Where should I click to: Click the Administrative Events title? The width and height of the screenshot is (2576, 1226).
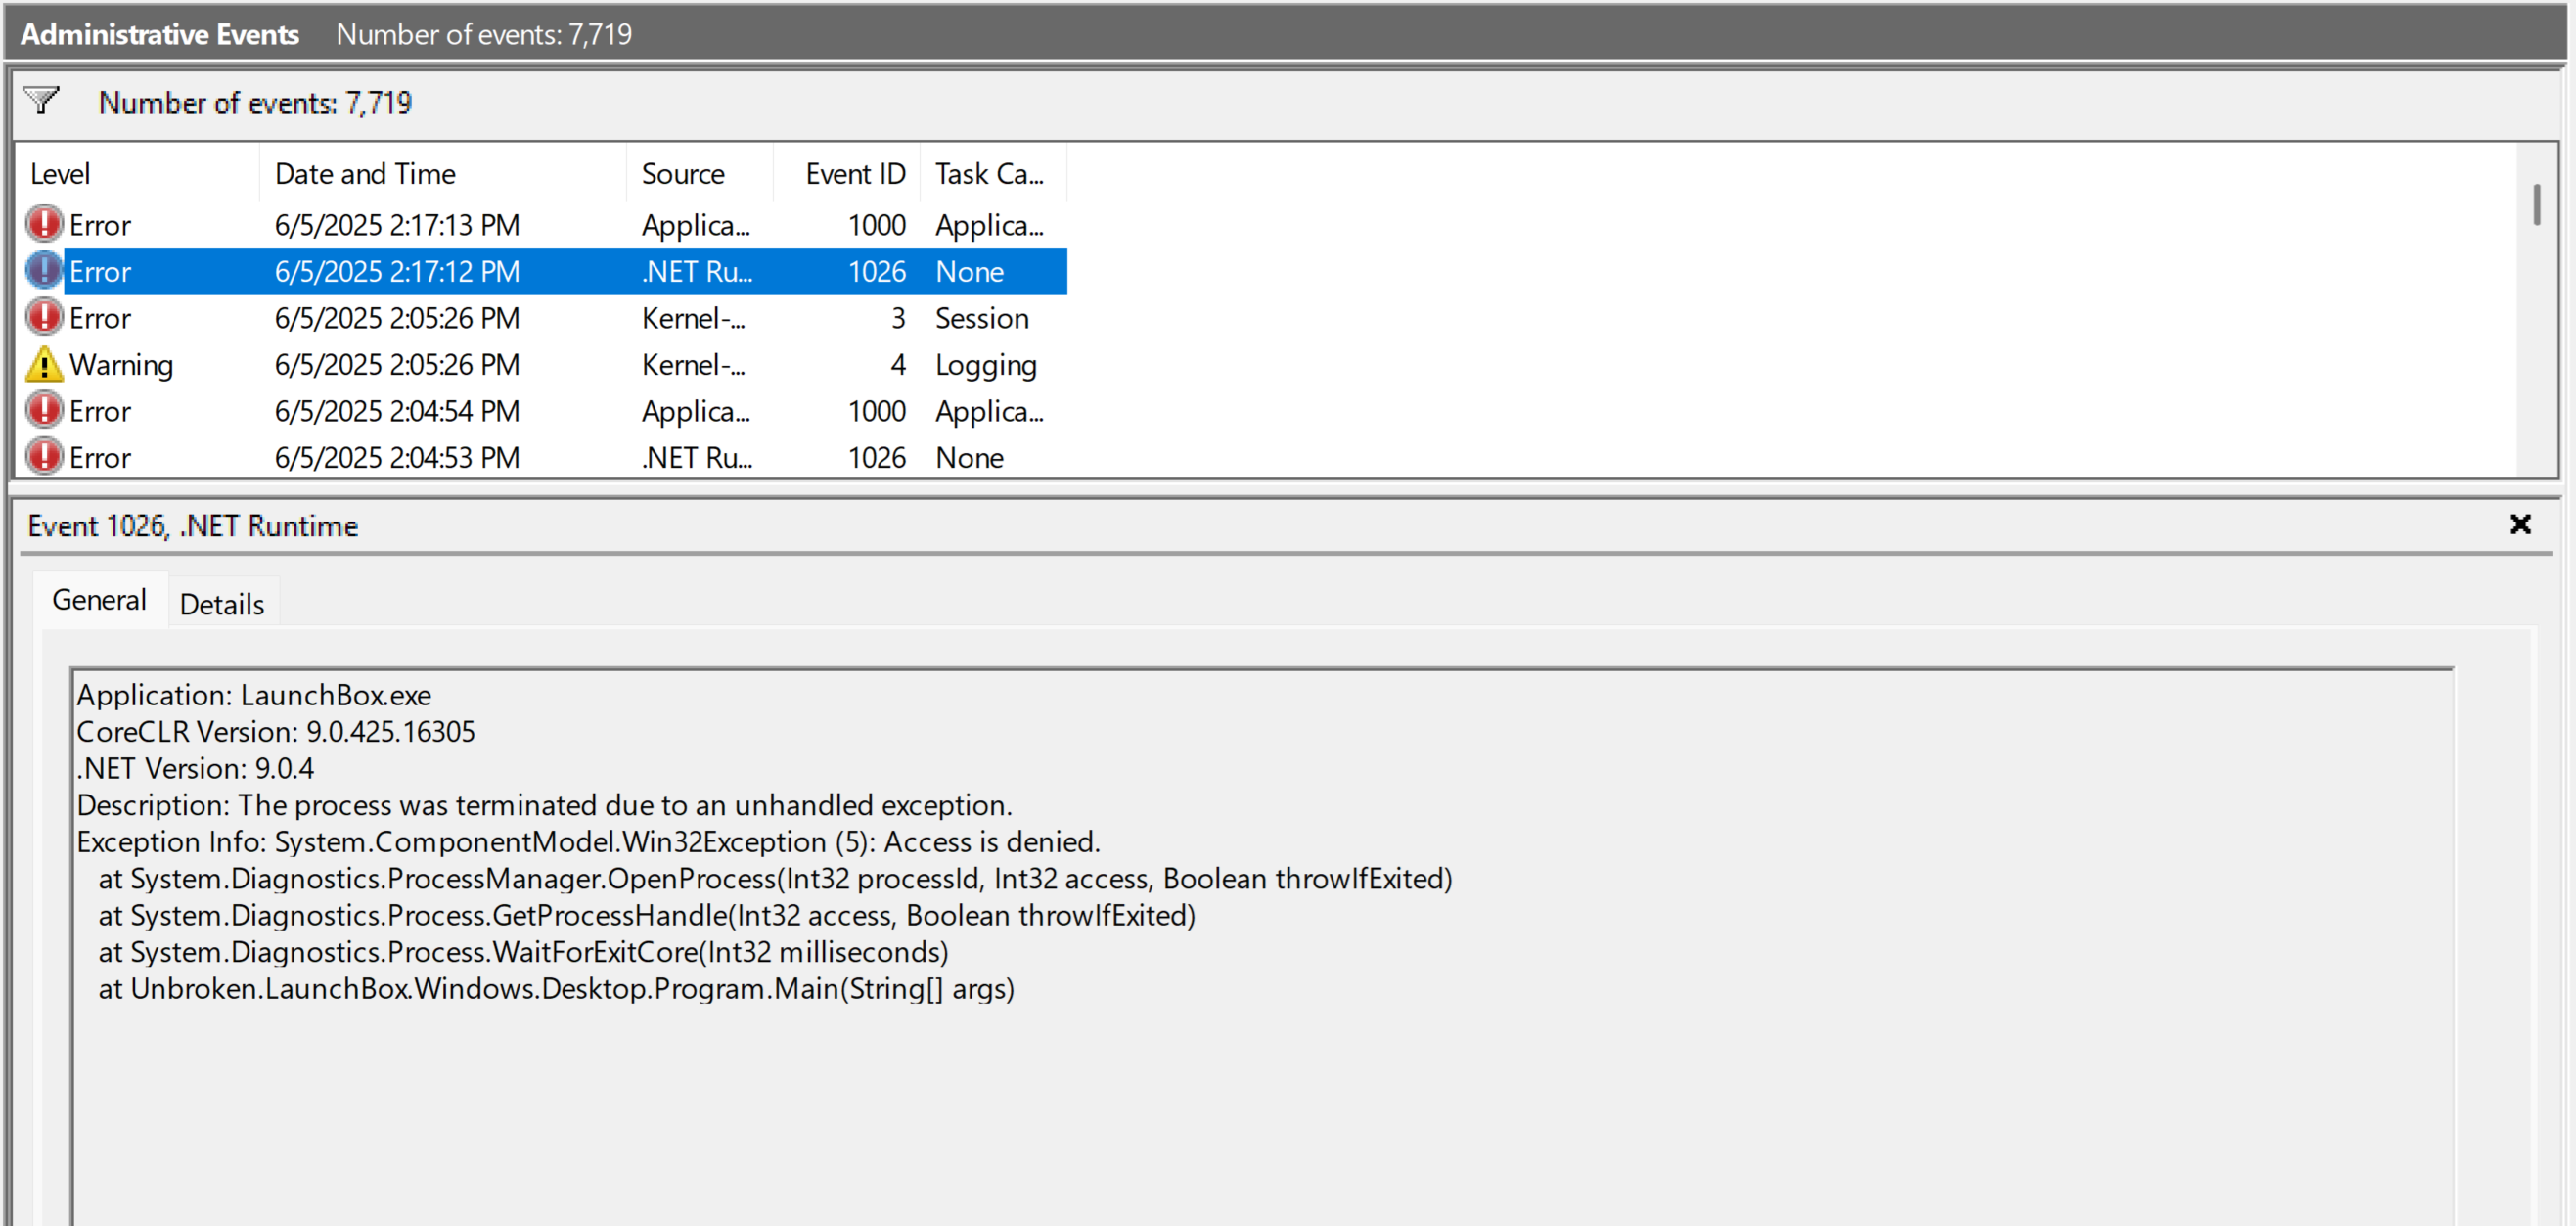click(160, 34)
